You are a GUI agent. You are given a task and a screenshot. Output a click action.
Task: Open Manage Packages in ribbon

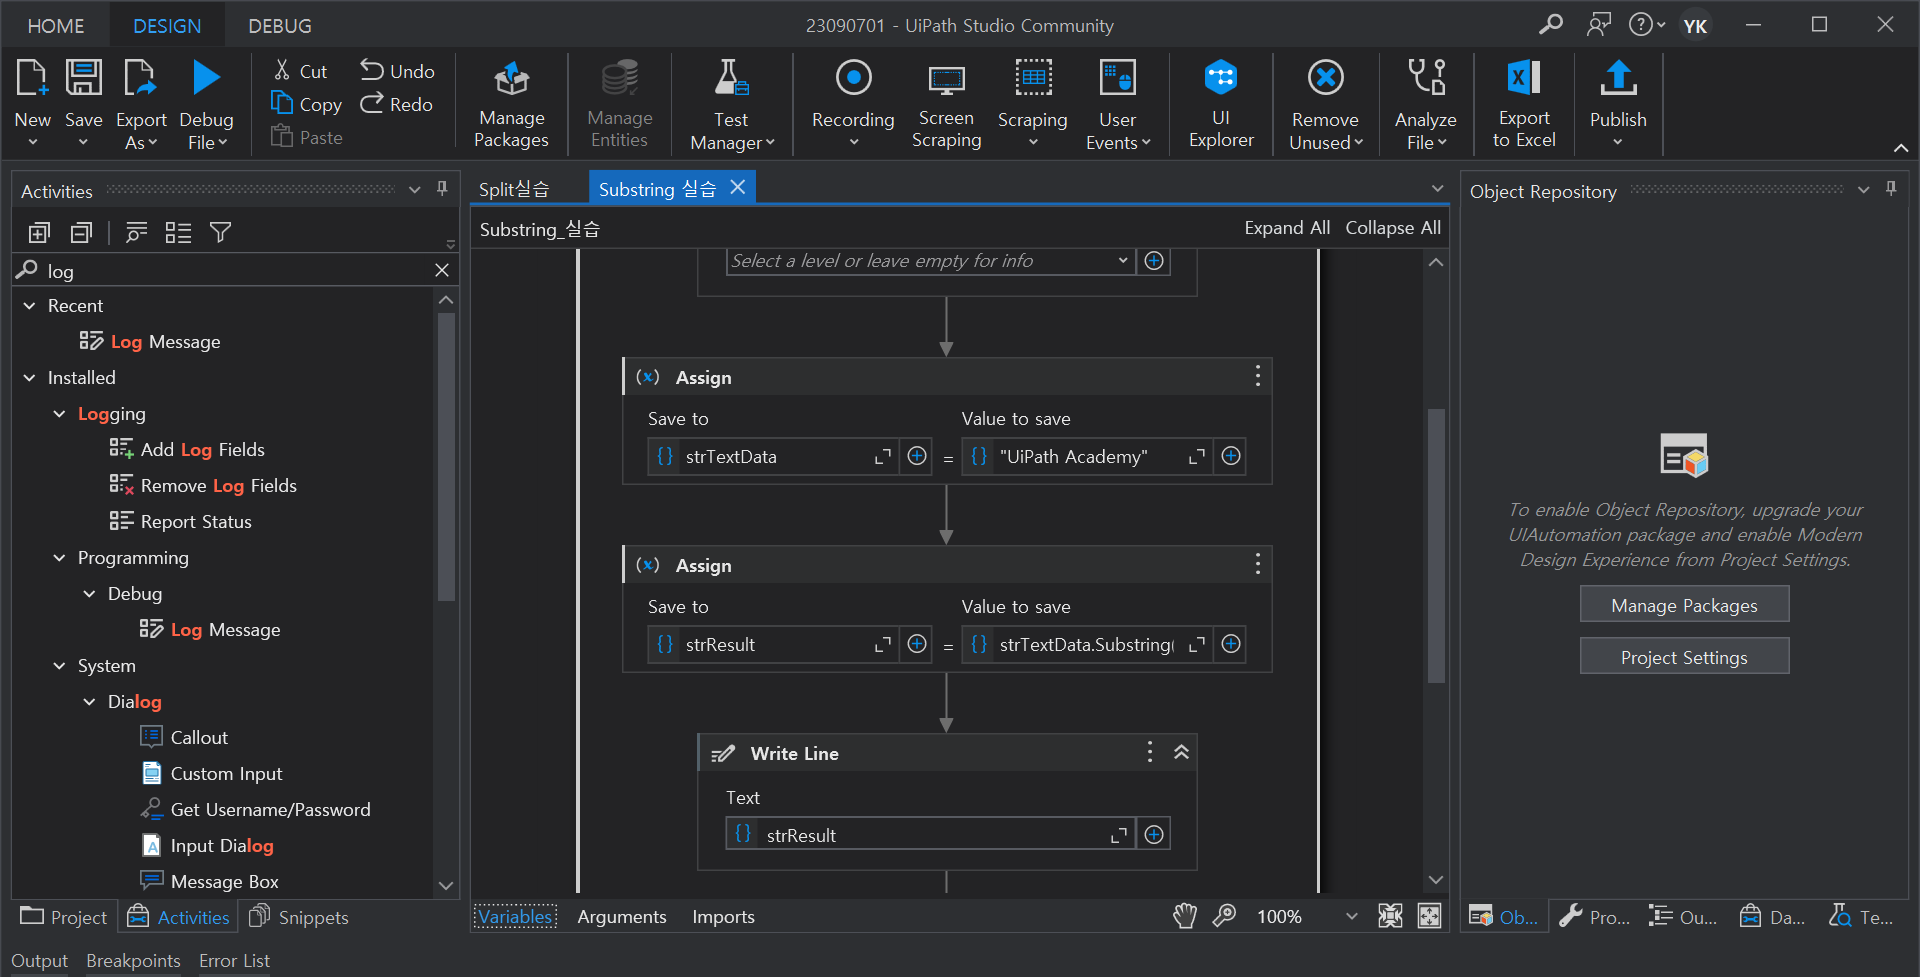(511, 104)
